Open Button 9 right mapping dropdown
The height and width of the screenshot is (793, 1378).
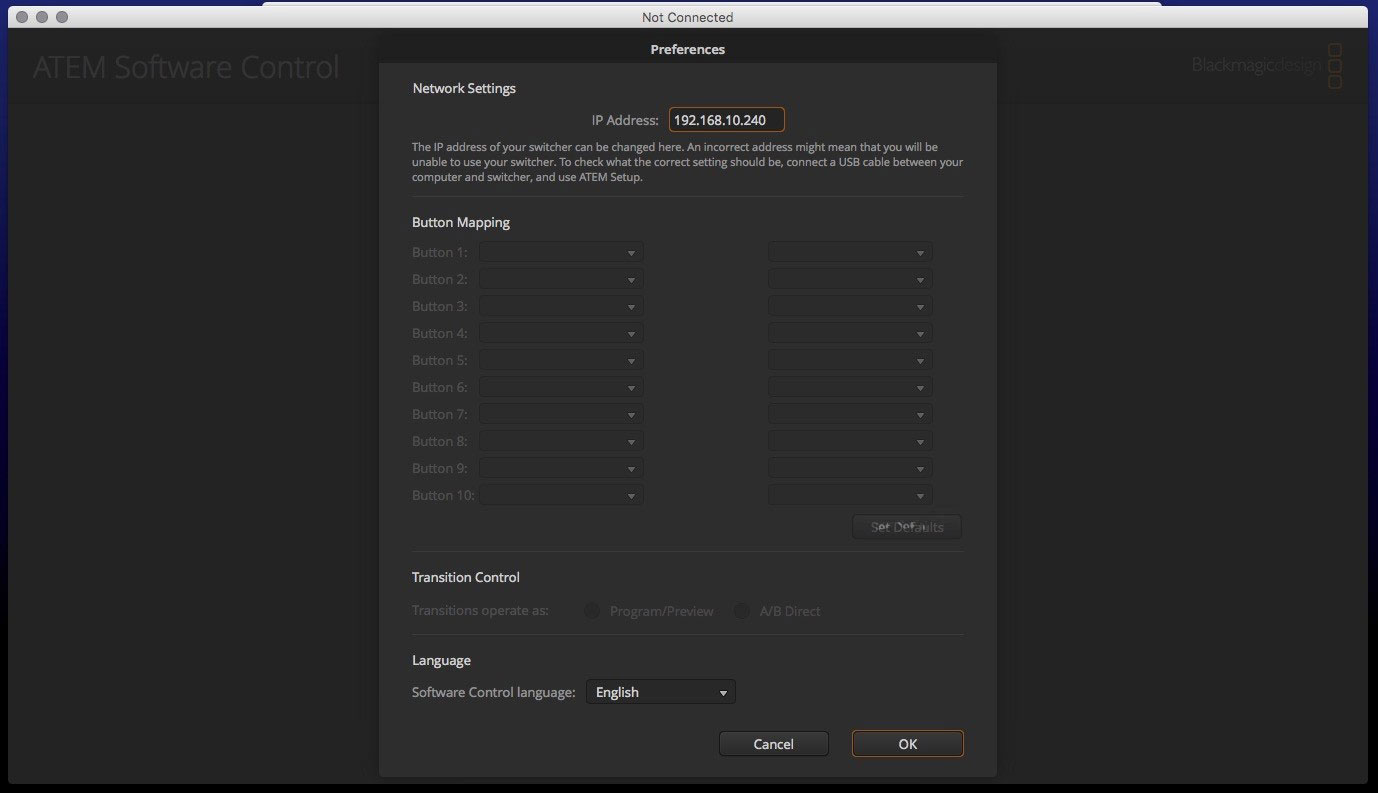(x=850, y=468)
